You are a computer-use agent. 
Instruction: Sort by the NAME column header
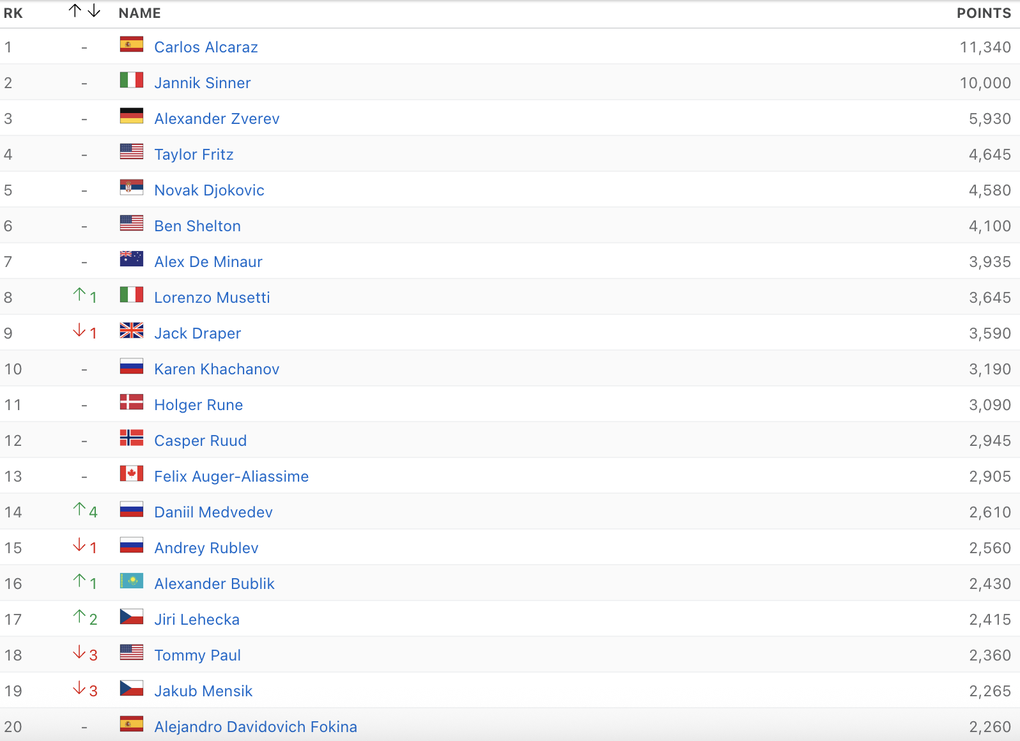(139, 13)
